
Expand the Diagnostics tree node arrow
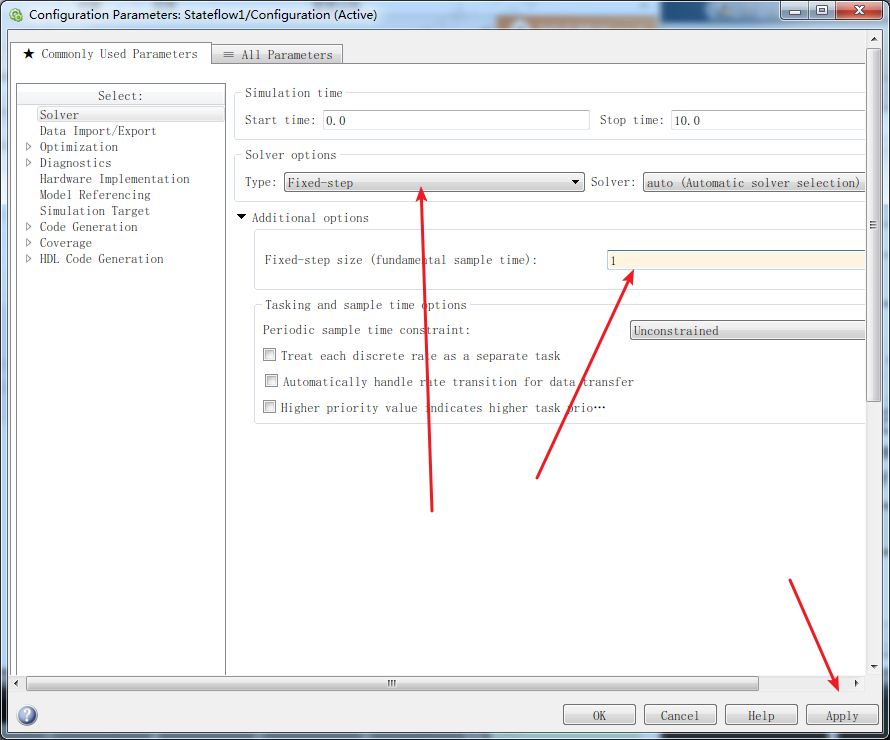click(28, 162)
